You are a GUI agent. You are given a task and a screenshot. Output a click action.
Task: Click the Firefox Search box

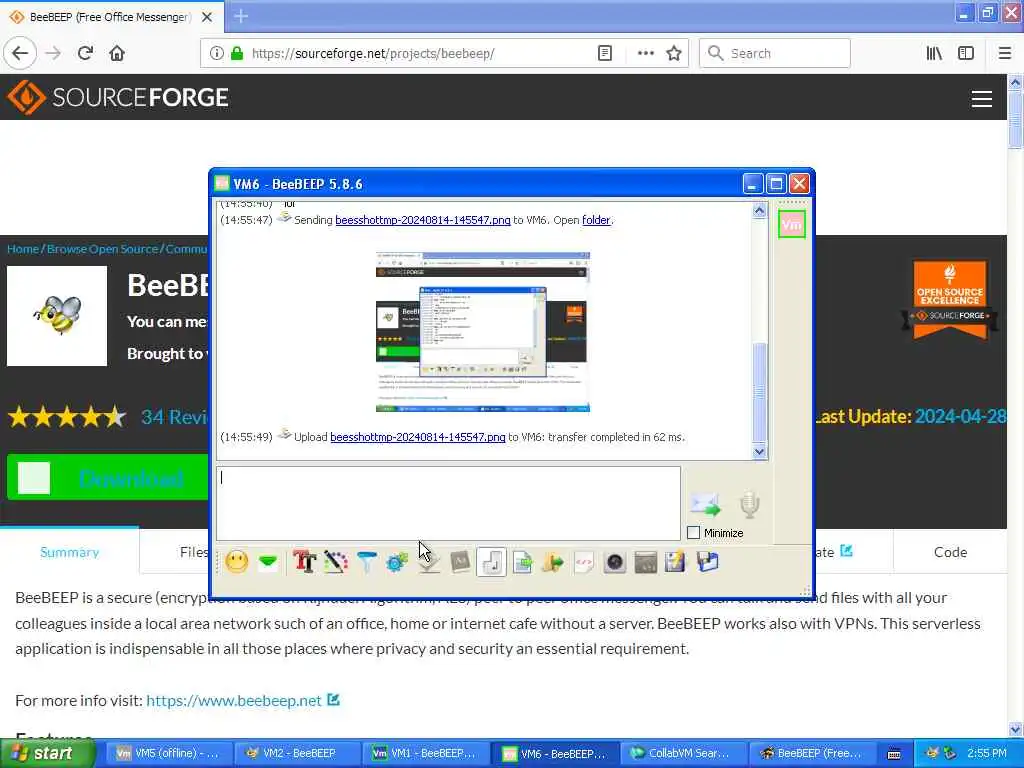(x=775, y=53)
